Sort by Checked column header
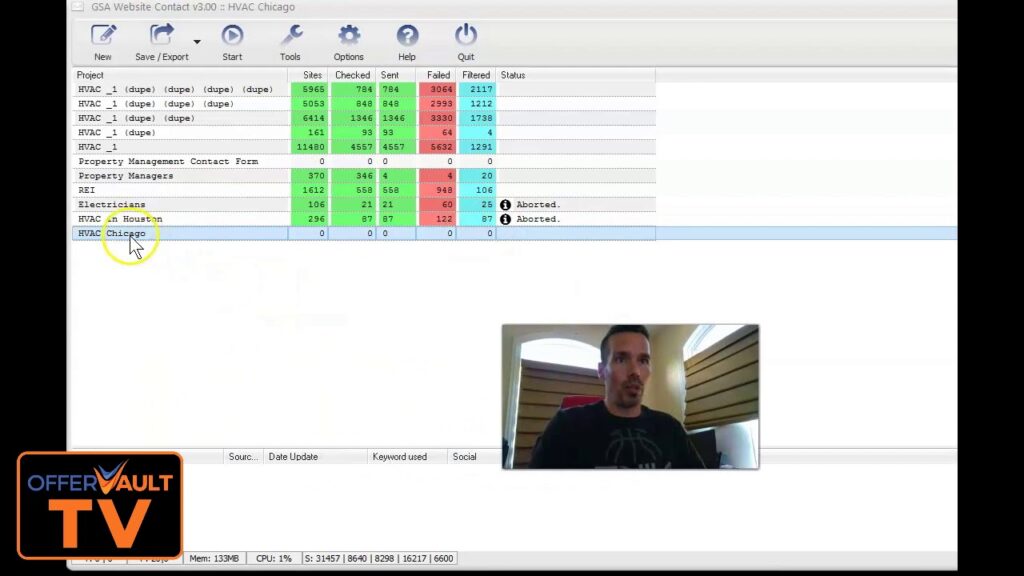1024x576 pixels. pos(353,75)
